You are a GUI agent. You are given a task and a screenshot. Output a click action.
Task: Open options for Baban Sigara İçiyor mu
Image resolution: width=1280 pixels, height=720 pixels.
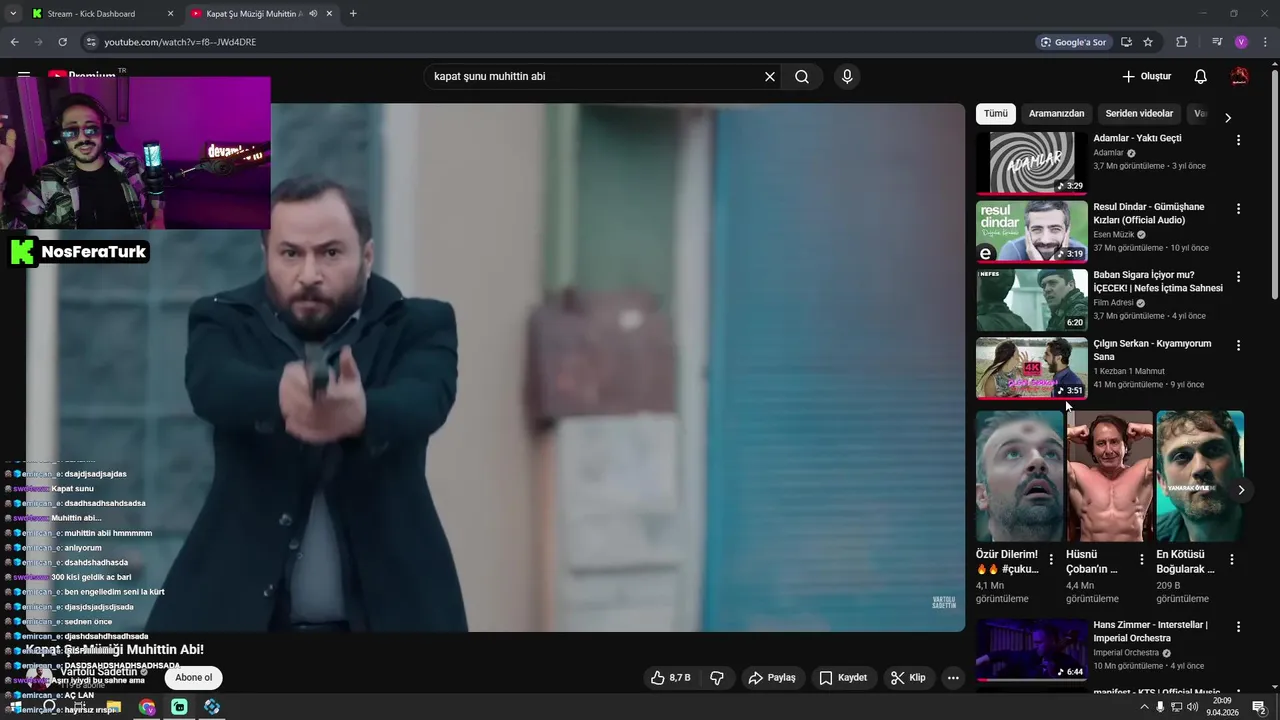tap(1238, 277)
